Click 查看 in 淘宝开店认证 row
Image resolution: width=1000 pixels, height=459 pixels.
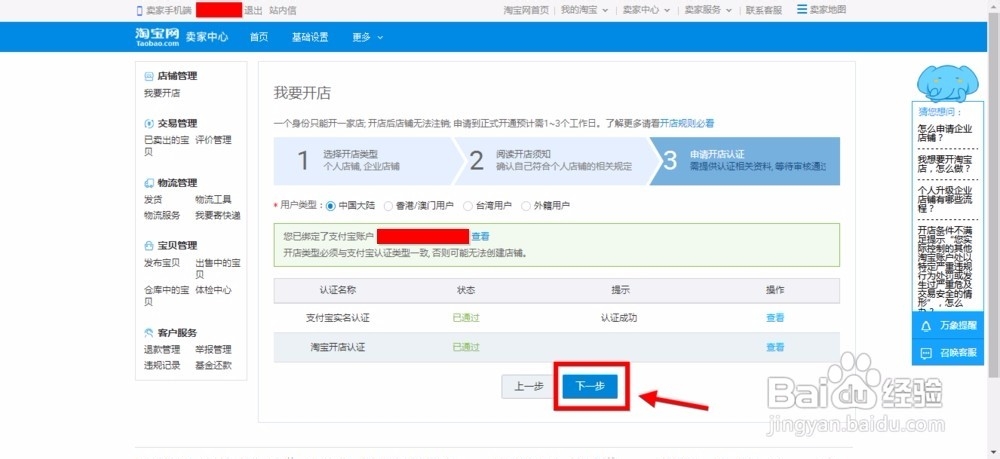775,347
